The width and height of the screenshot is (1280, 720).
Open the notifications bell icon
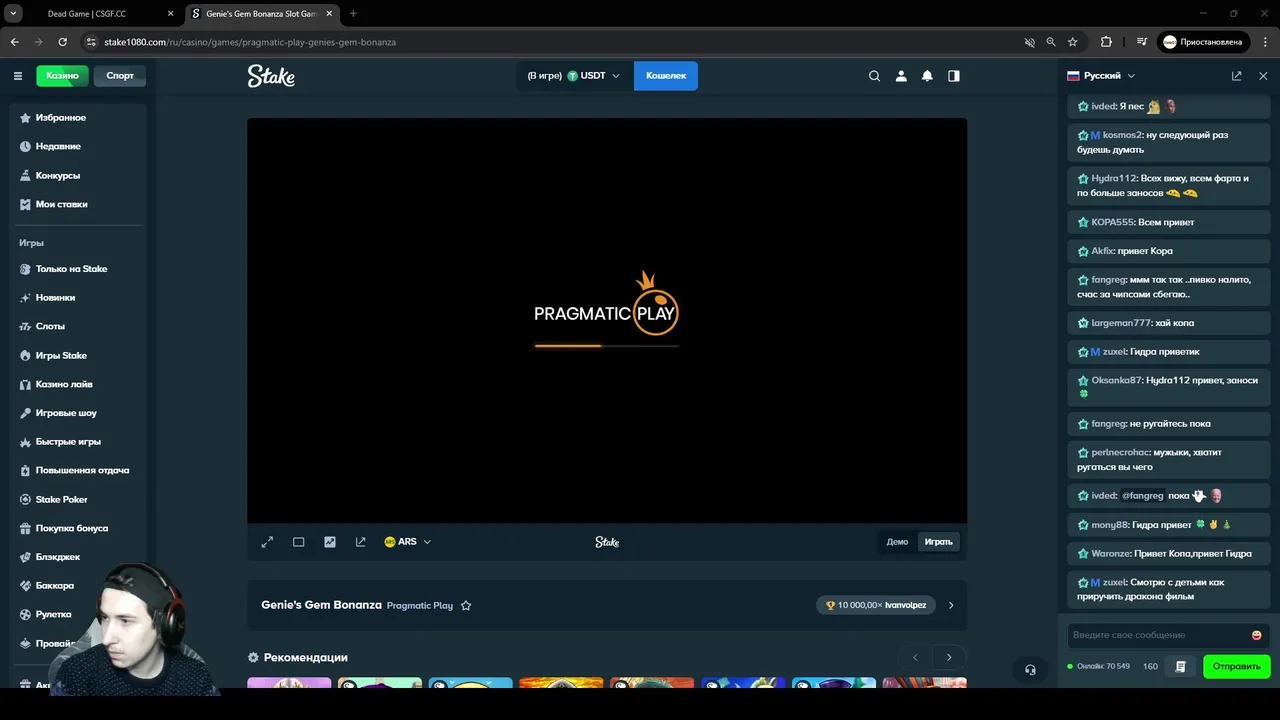click(x=927, y=76)
